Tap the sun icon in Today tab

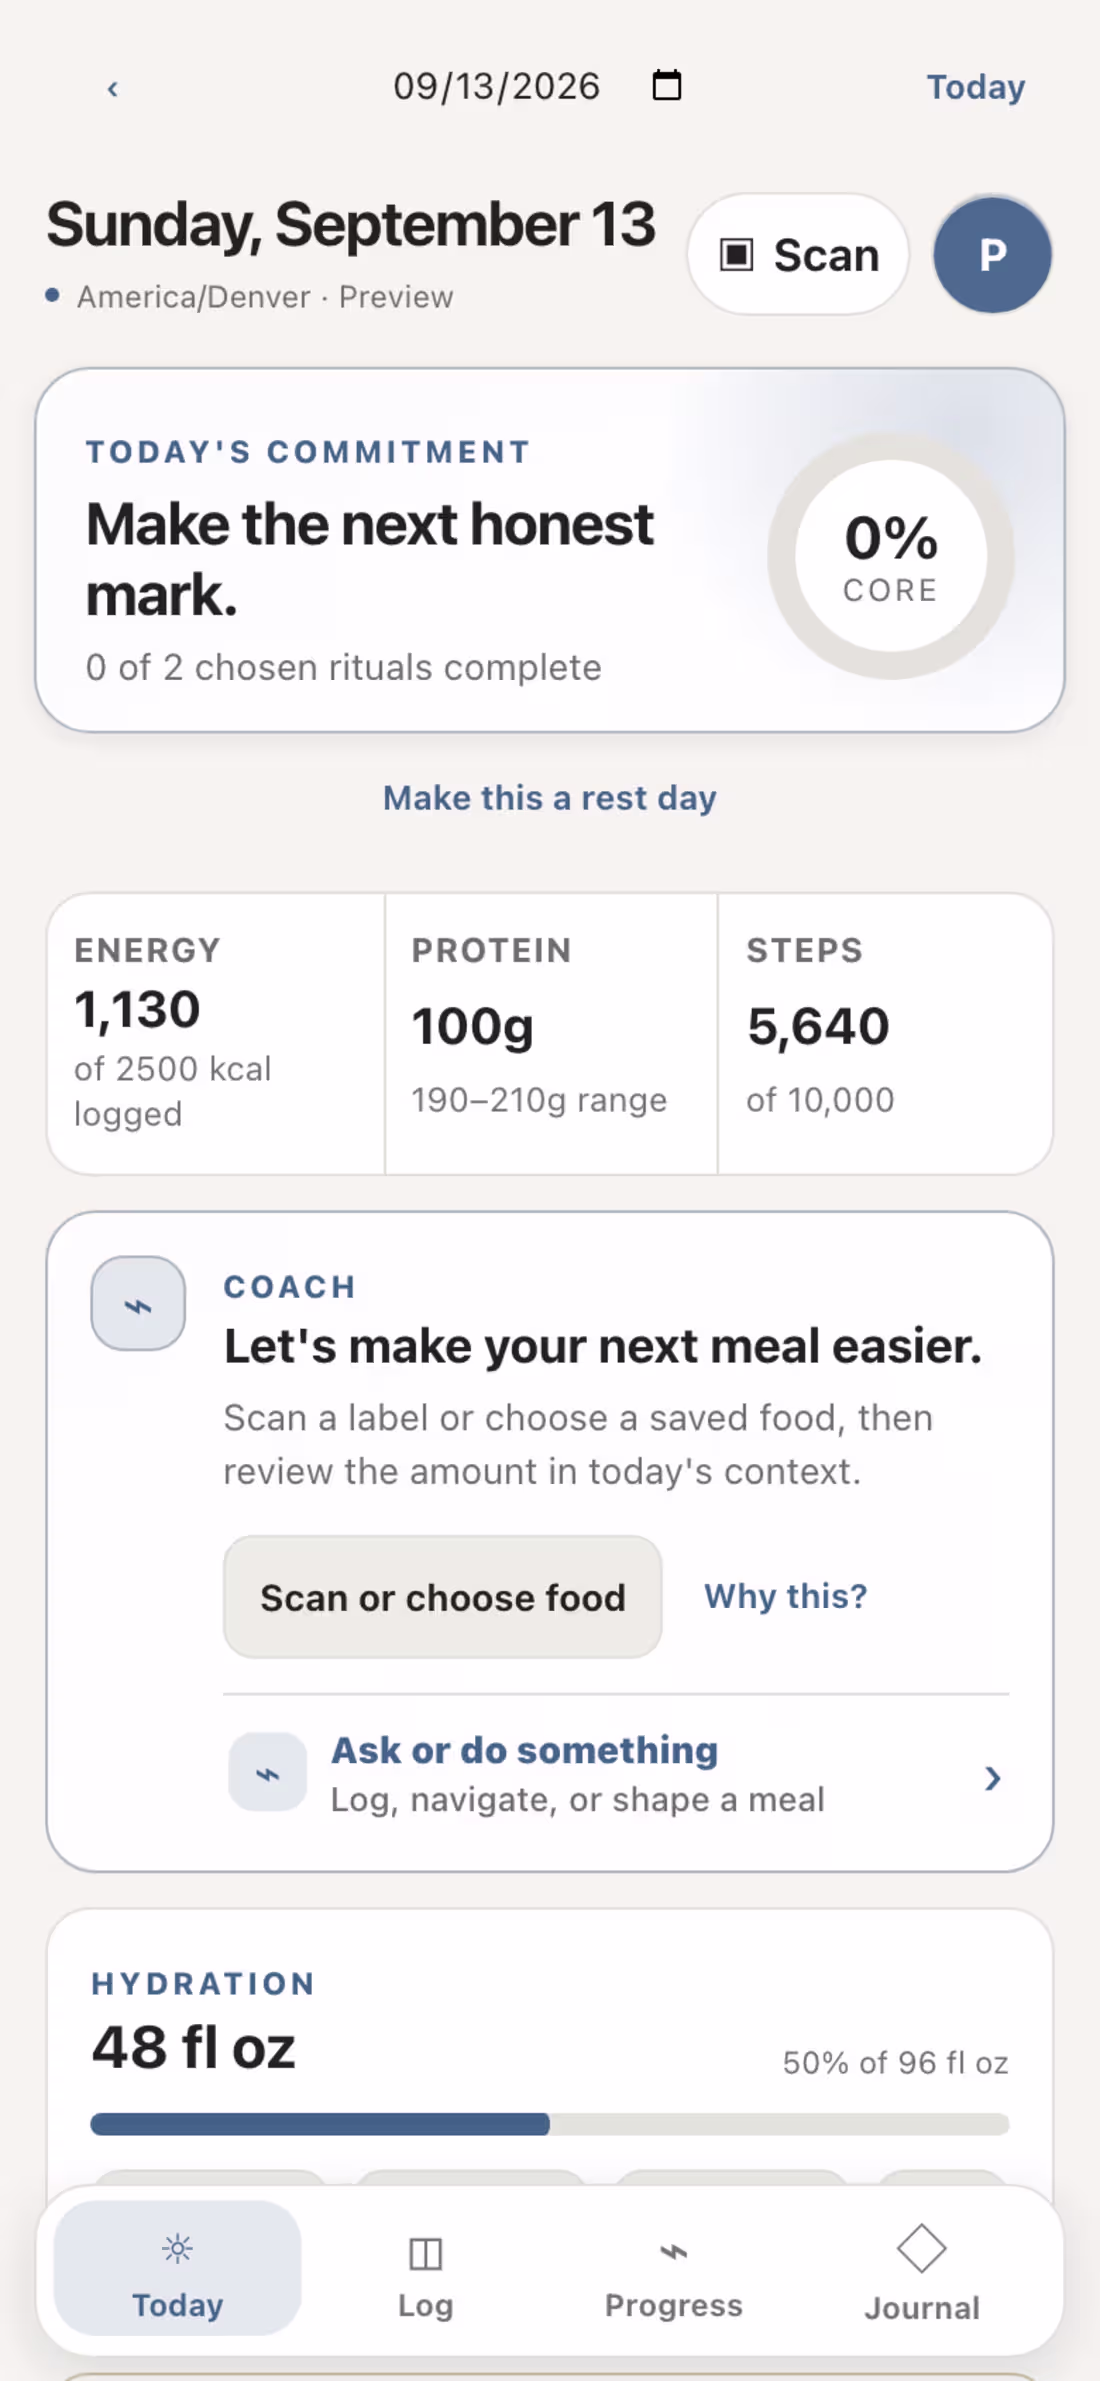pos(177,2249)
